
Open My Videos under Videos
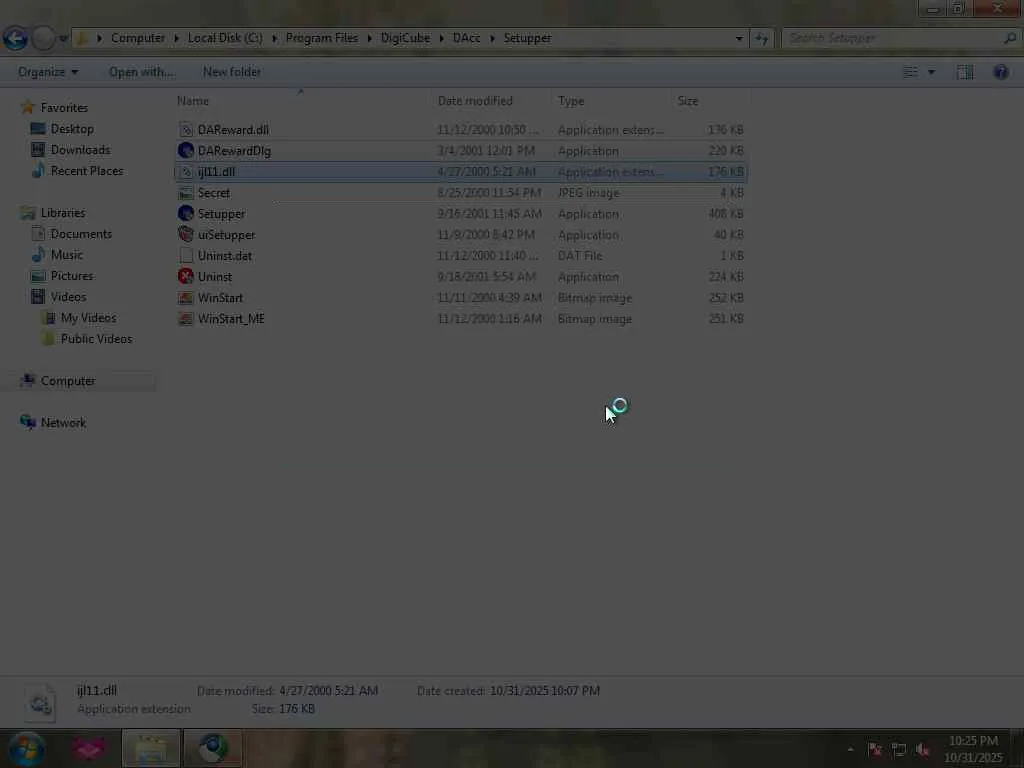pyautogui.click(x=88, y=317)
